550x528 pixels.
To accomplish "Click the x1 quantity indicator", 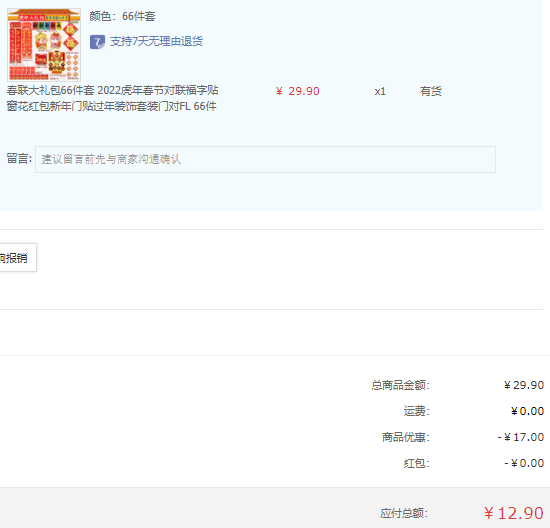I will [x=380, y=92].
